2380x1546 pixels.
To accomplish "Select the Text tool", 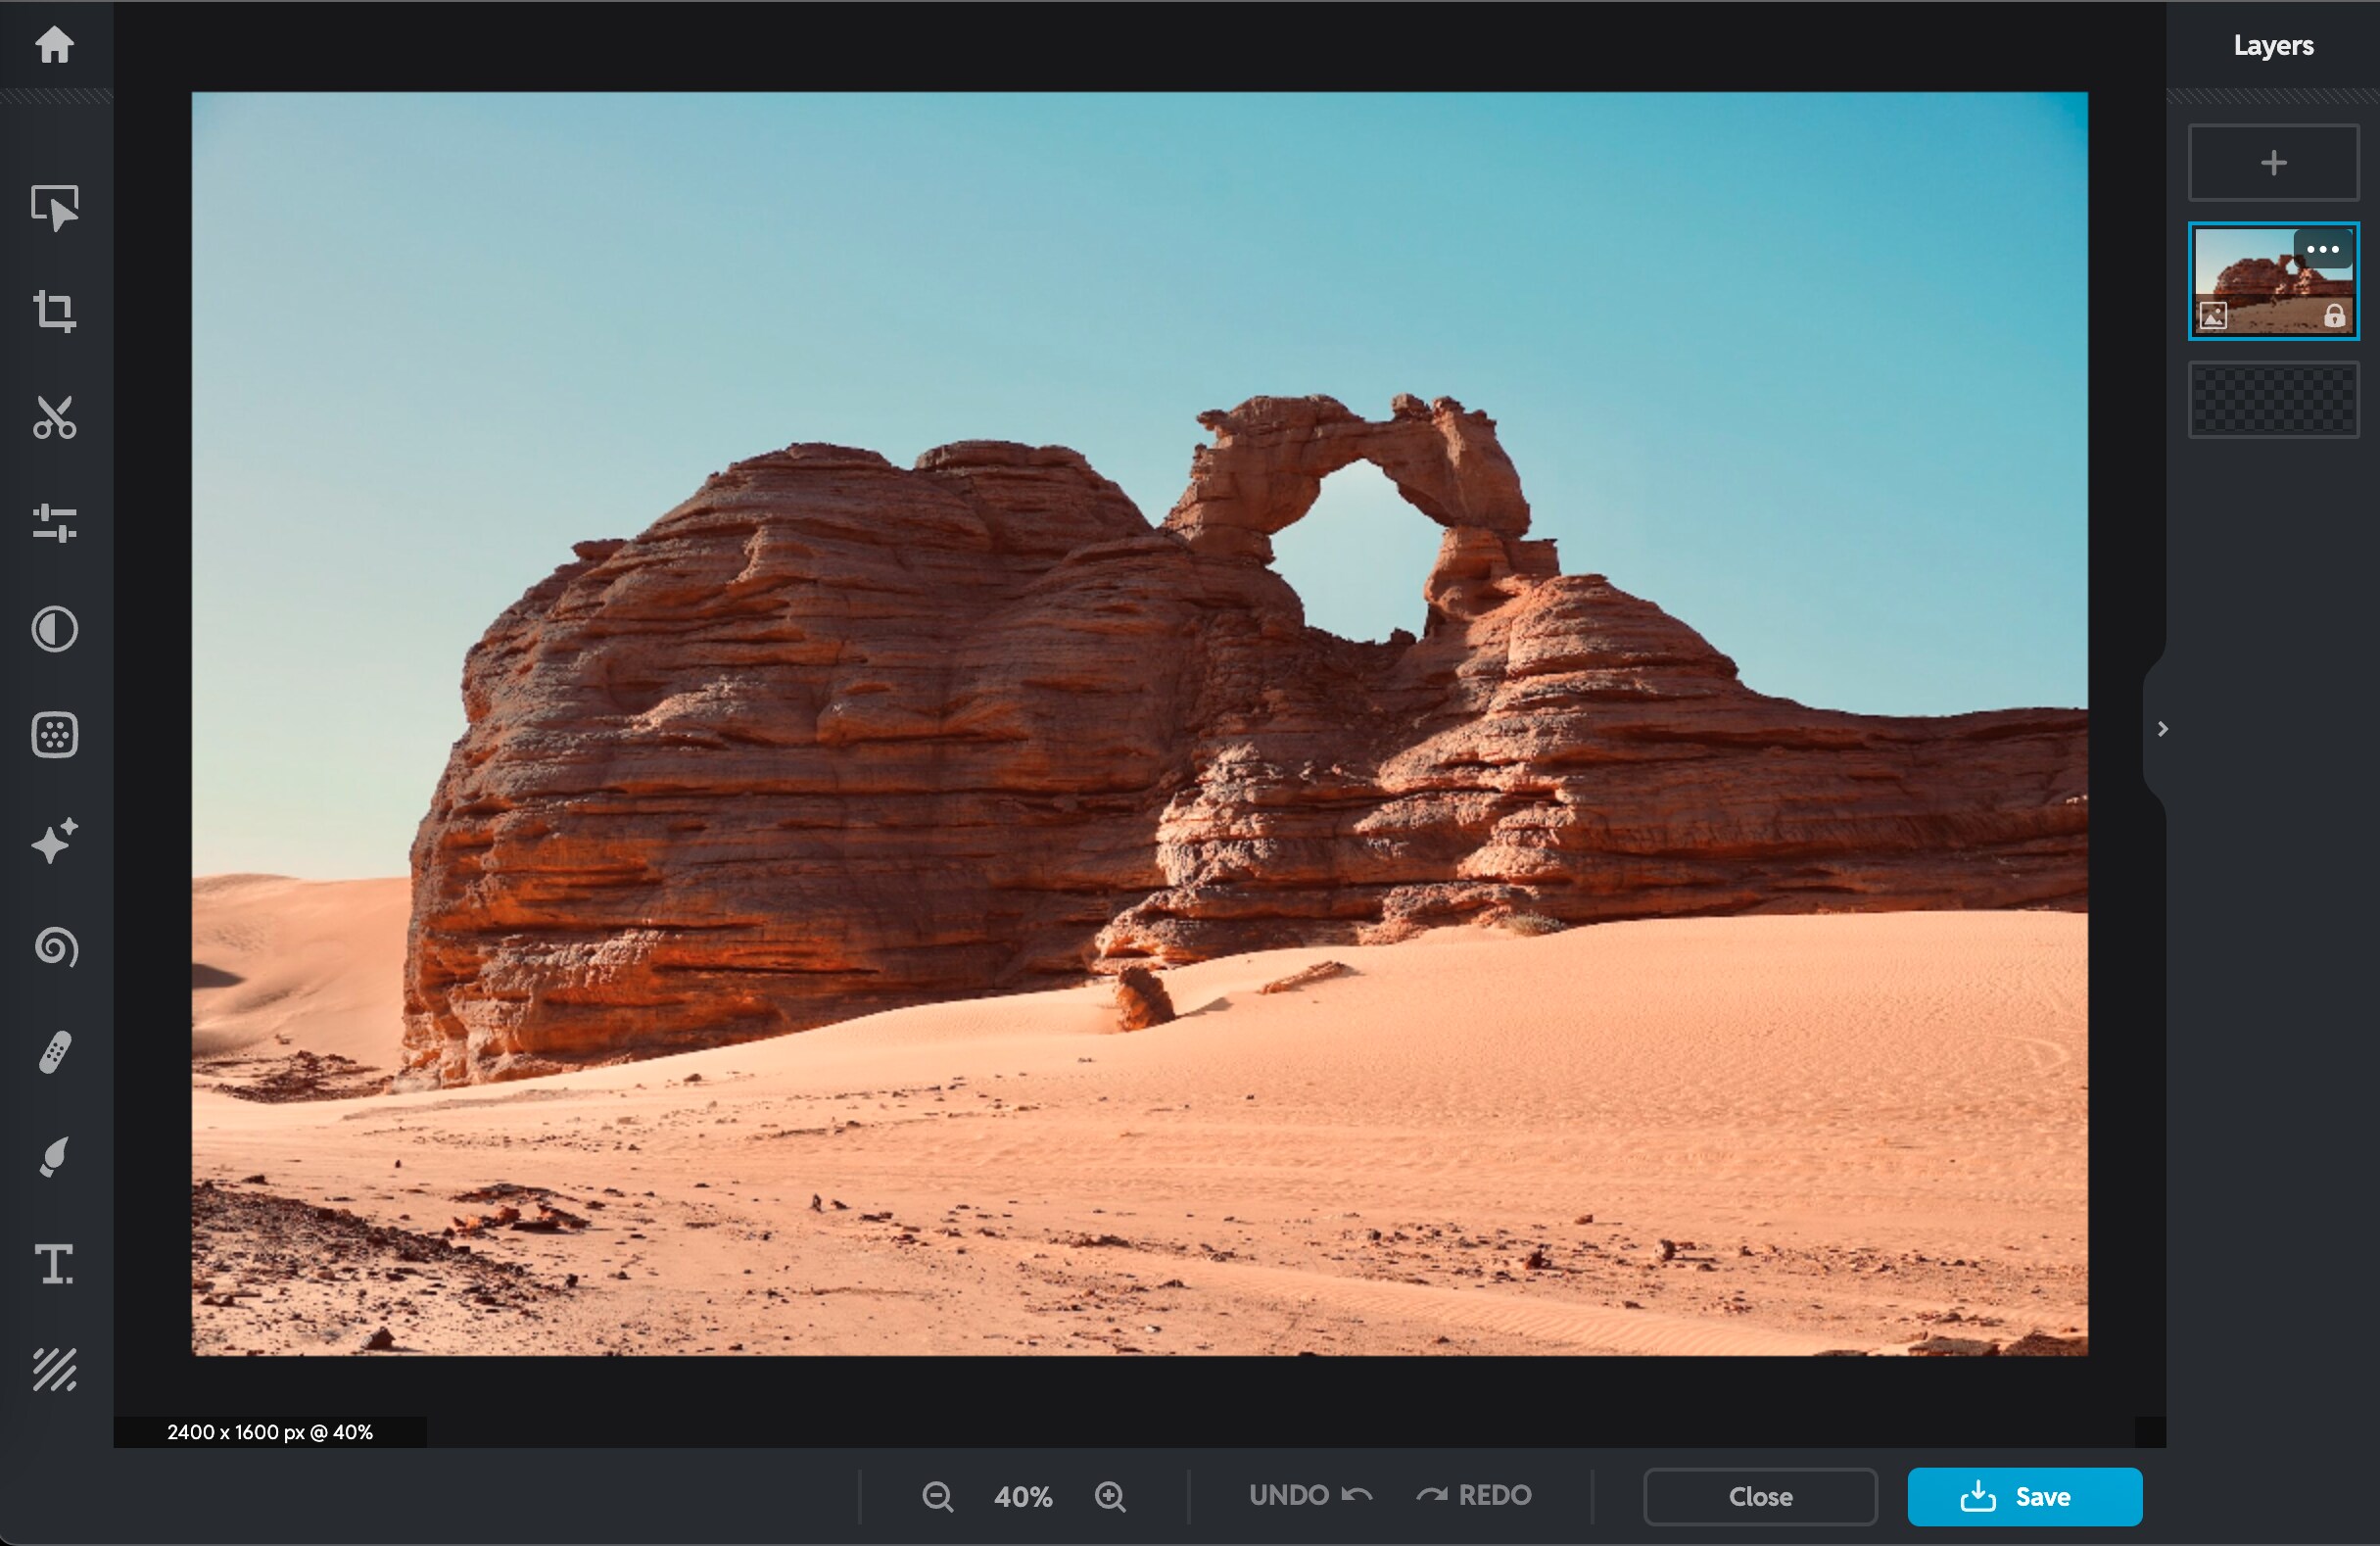I will [55, 1264].
